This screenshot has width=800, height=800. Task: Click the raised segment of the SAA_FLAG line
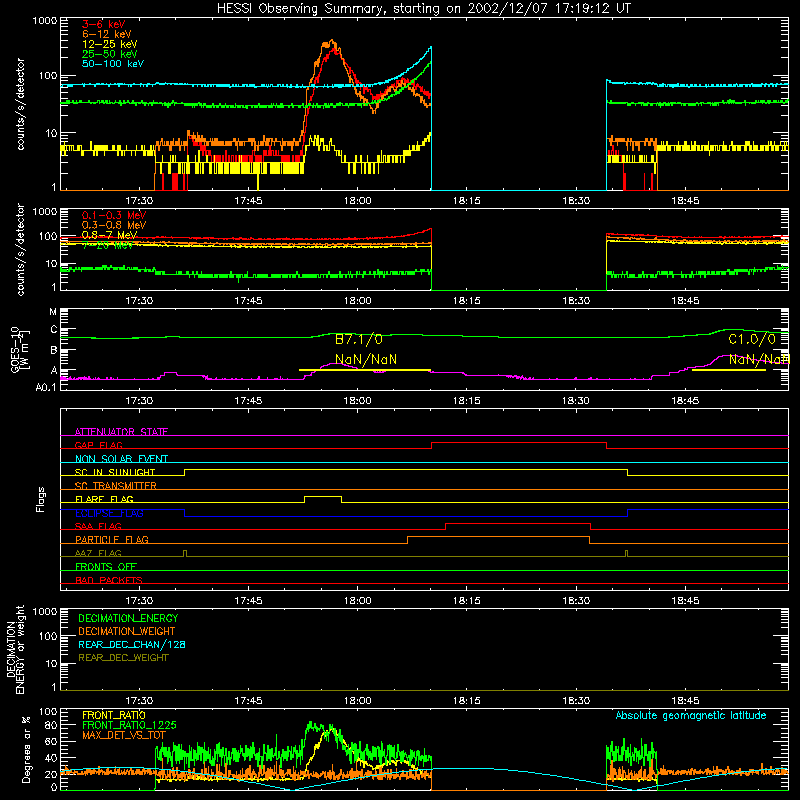point(518,523)
